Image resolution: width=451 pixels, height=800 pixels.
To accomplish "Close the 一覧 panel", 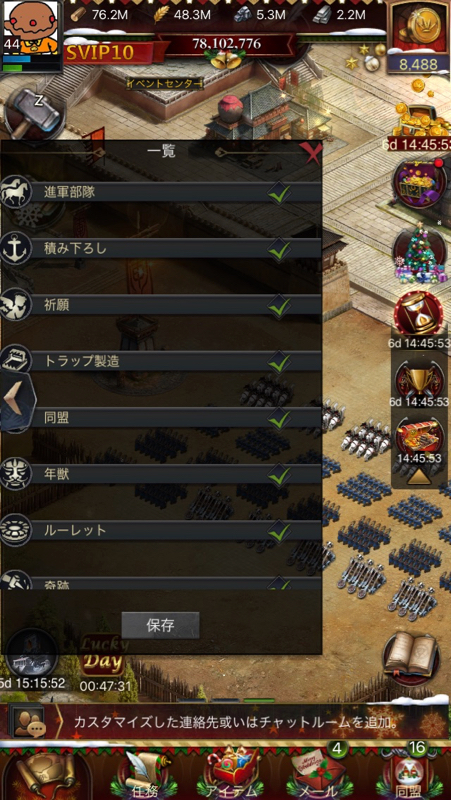I will pyautogui.click(x=310, y=152).
